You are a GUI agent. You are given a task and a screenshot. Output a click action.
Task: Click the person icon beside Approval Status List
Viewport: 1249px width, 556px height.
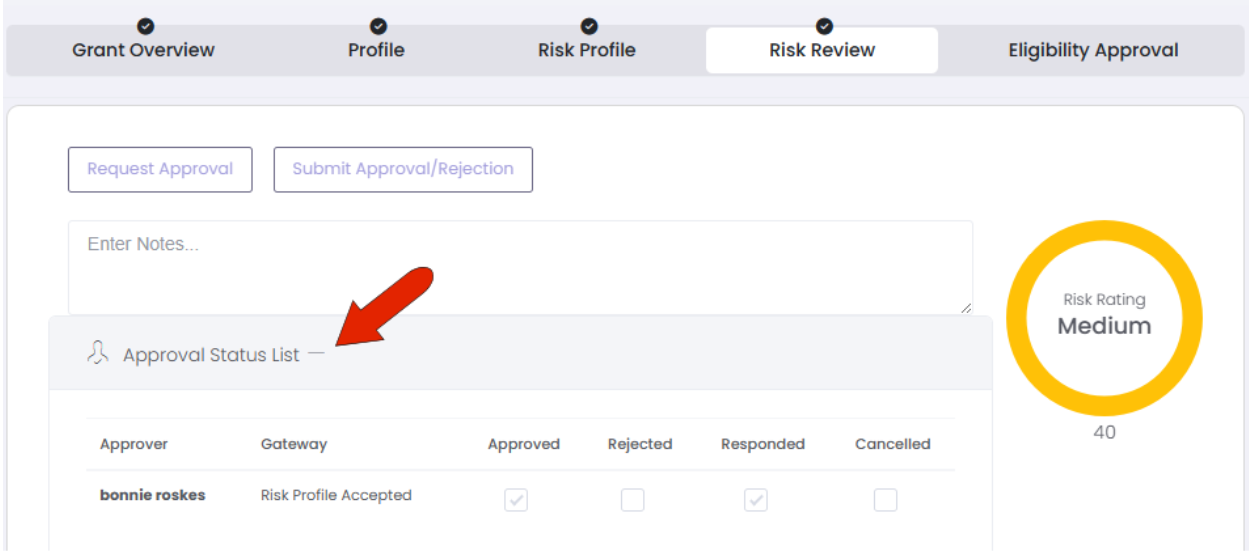pos(97,353)
